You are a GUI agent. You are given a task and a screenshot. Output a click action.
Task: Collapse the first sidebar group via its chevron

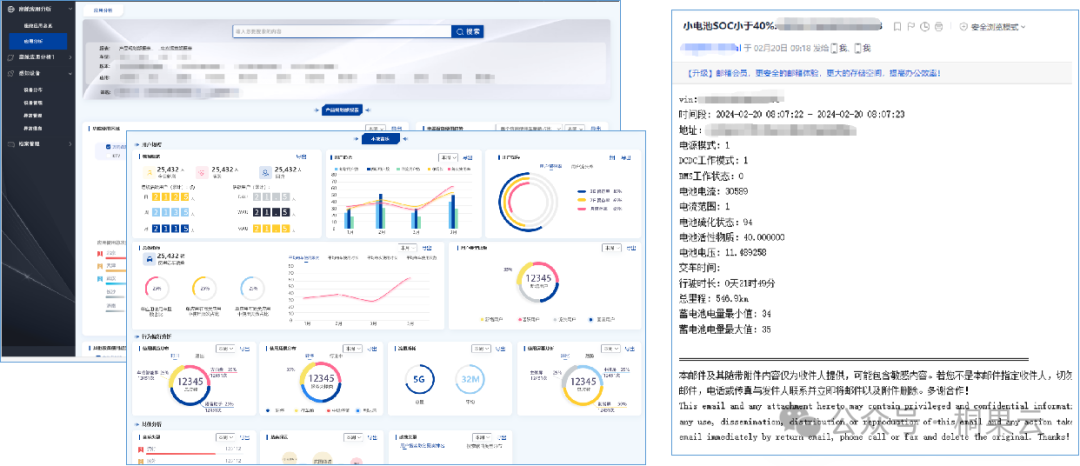pyautogui.click(x=70, y=10)
